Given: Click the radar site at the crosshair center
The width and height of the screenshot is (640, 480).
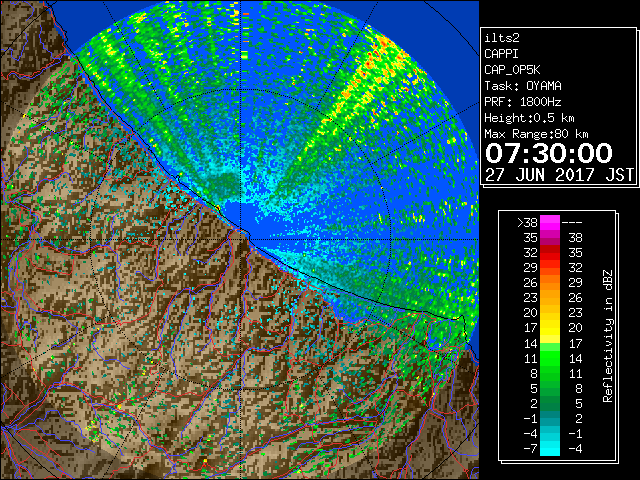Looking at the screenshot, I should tap(241, 239).
